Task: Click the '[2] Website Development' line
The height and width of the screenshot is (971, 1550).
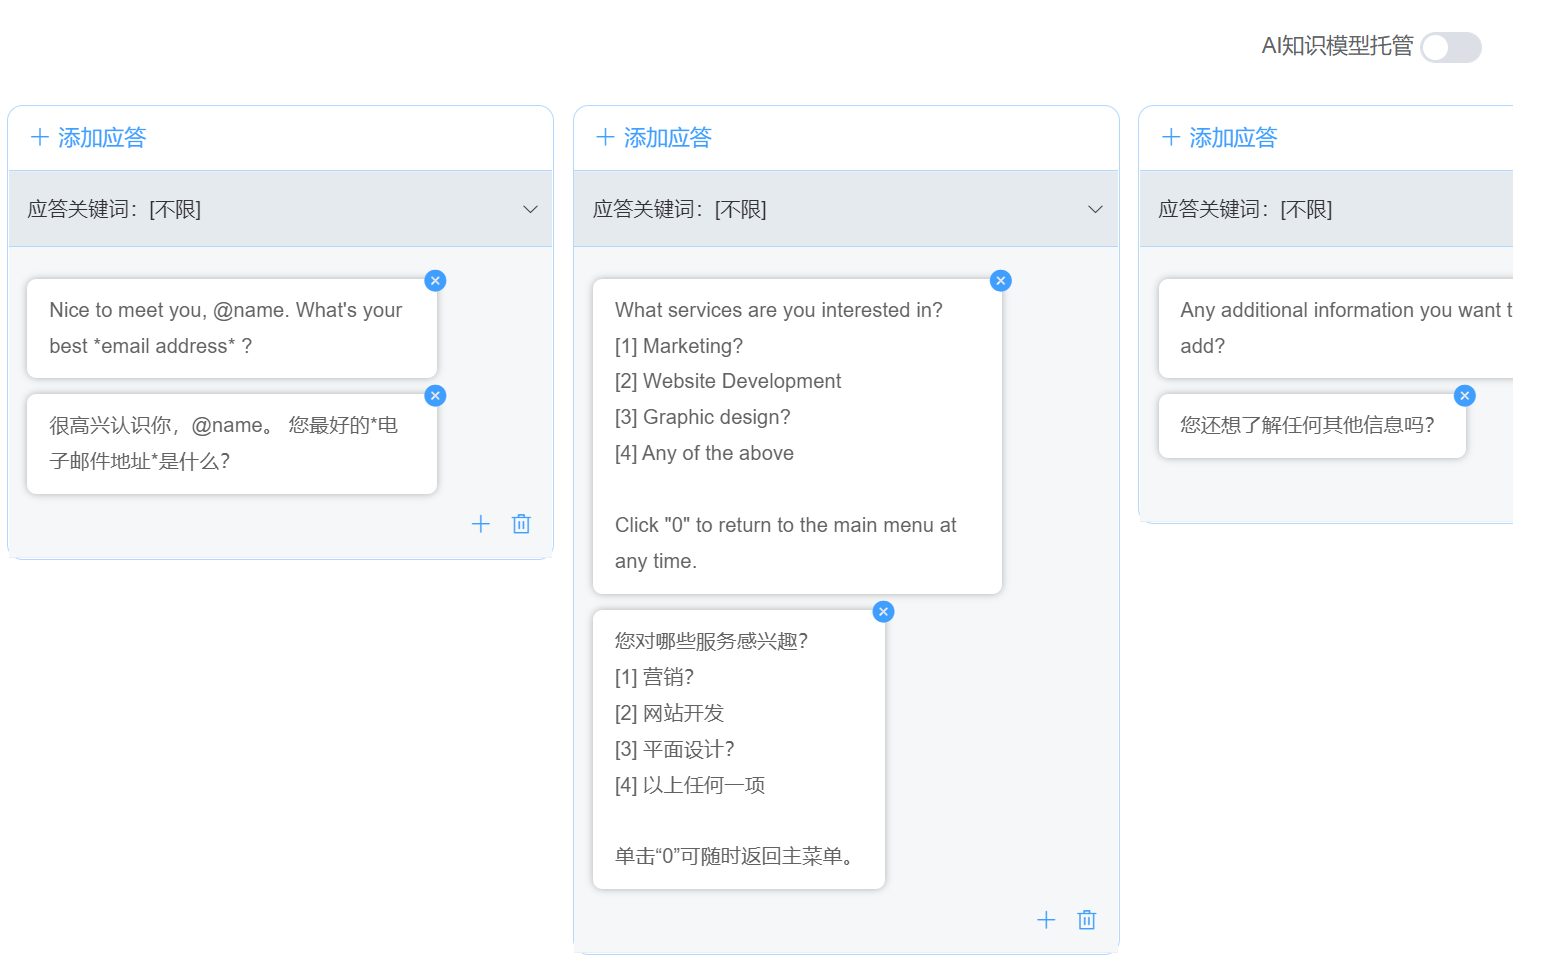Action: 728,381
